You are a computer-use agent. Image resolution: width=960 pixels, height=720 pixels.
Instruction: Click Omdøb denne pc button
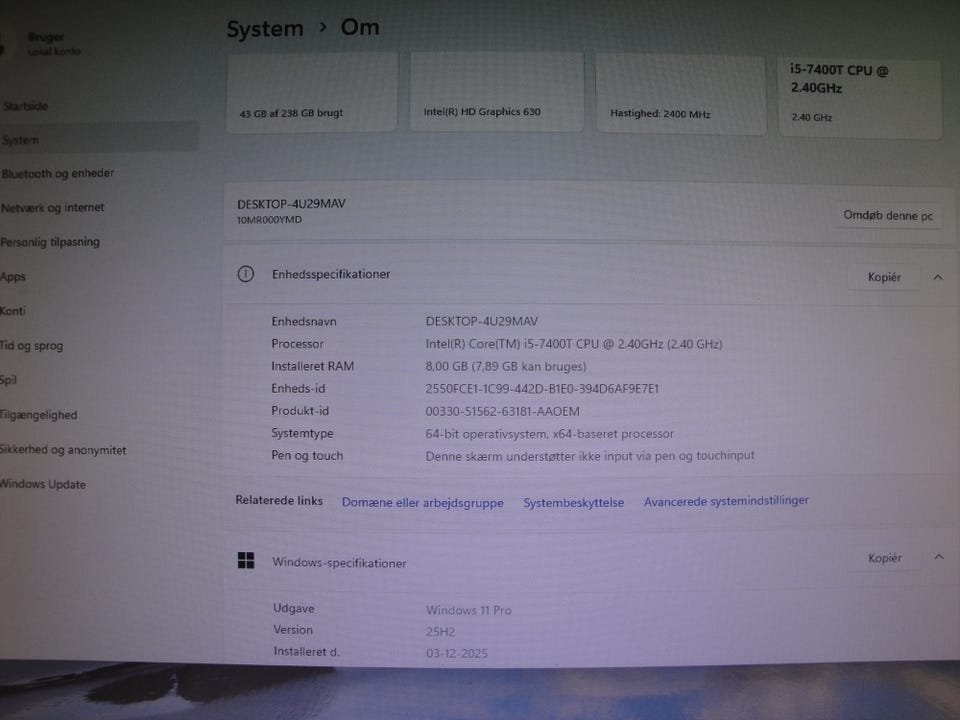click(888, 216)
